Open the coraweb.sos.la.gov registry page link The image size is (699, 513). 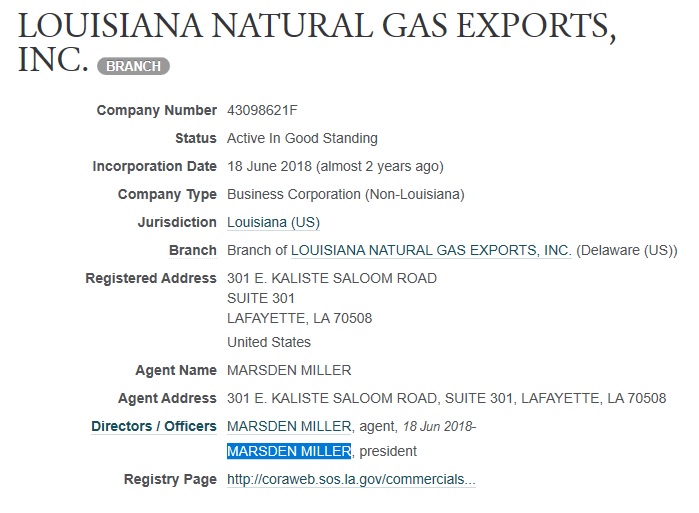coord(351,480)
